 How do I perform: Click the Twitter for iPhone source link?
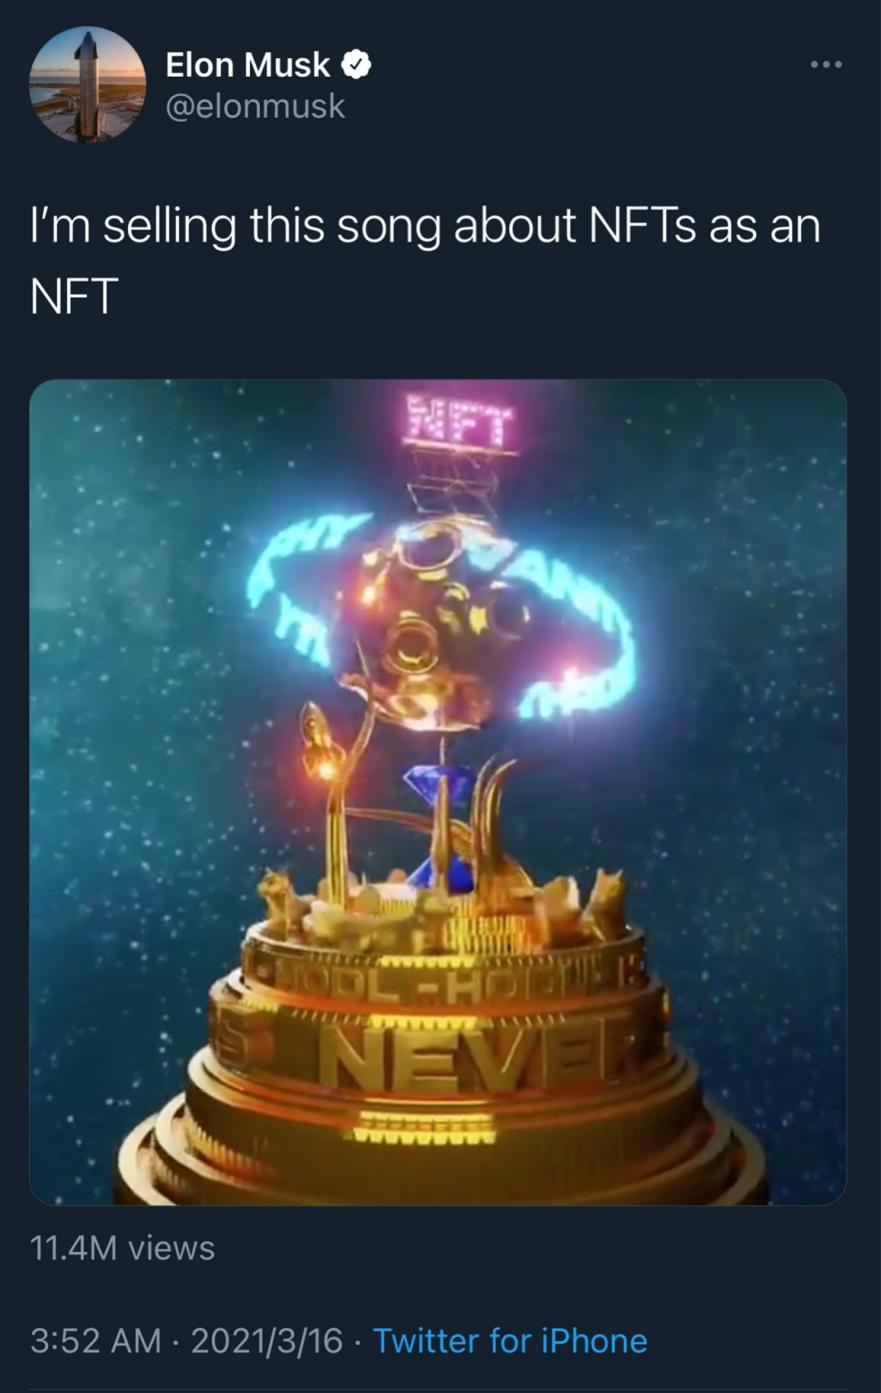click(510, 1340)
